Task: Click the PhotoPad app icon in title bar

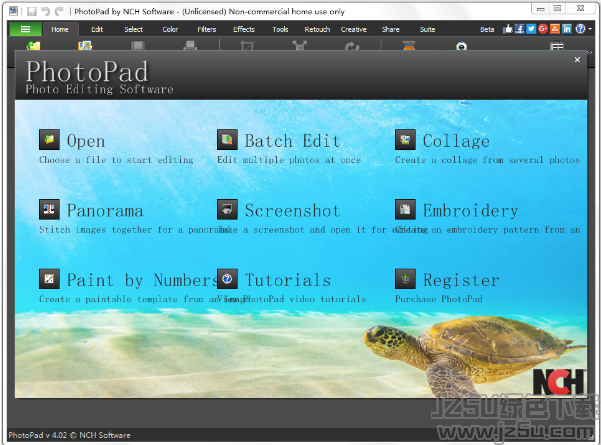Action: (13, 11)
